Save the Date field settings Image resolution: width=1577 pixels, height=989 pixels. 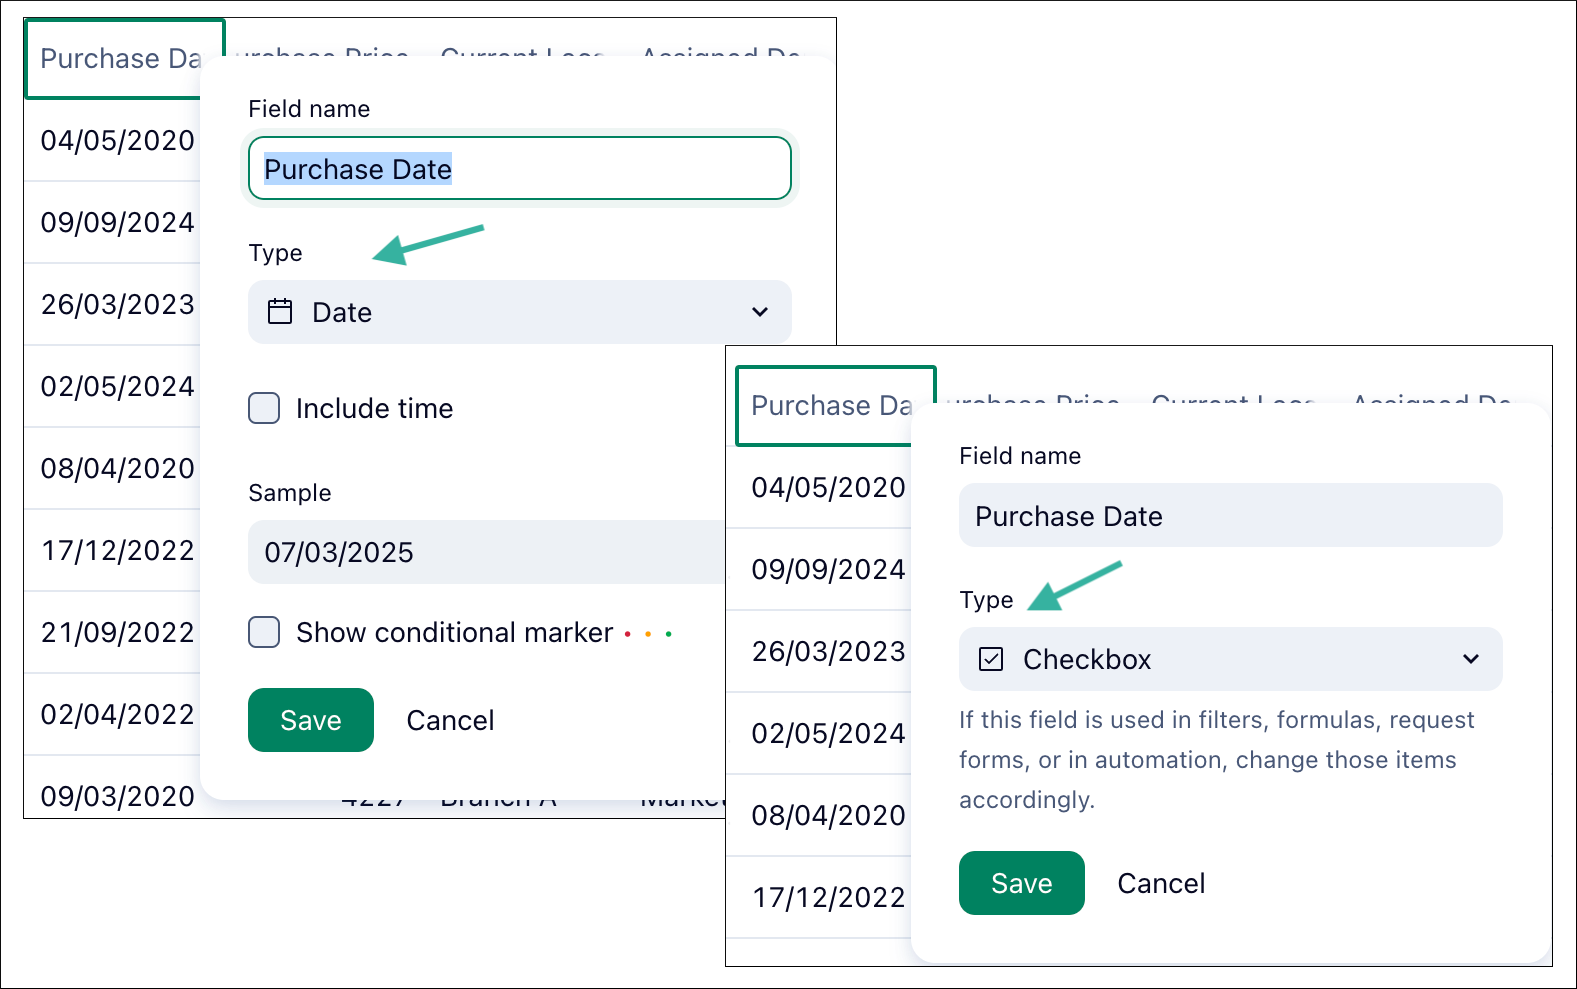(311, 720)
